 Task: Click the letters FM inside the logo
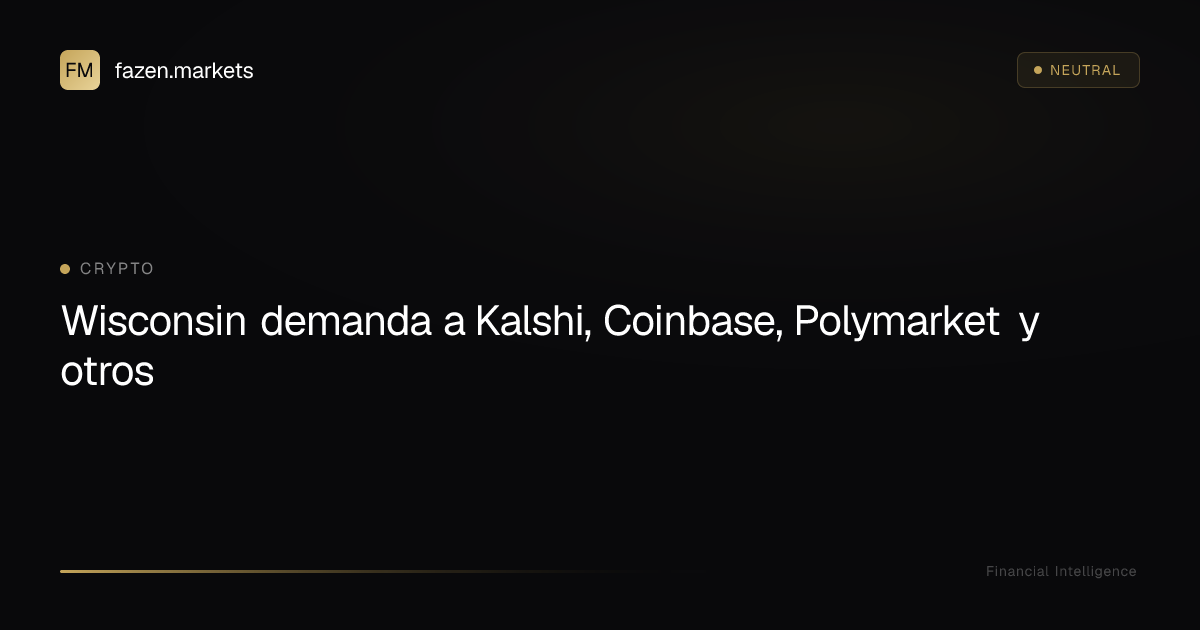click(x=80, y=70)
